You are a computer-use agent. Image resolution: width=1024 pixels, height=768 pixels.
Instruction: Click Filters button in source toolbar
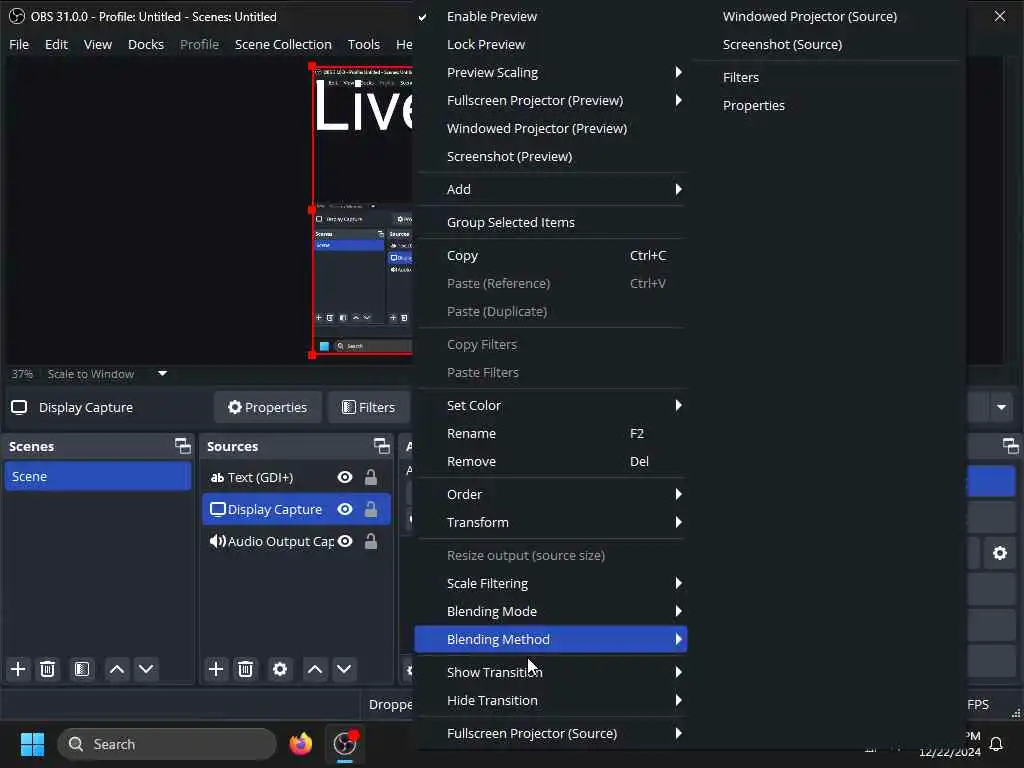(x=368, y=408)
